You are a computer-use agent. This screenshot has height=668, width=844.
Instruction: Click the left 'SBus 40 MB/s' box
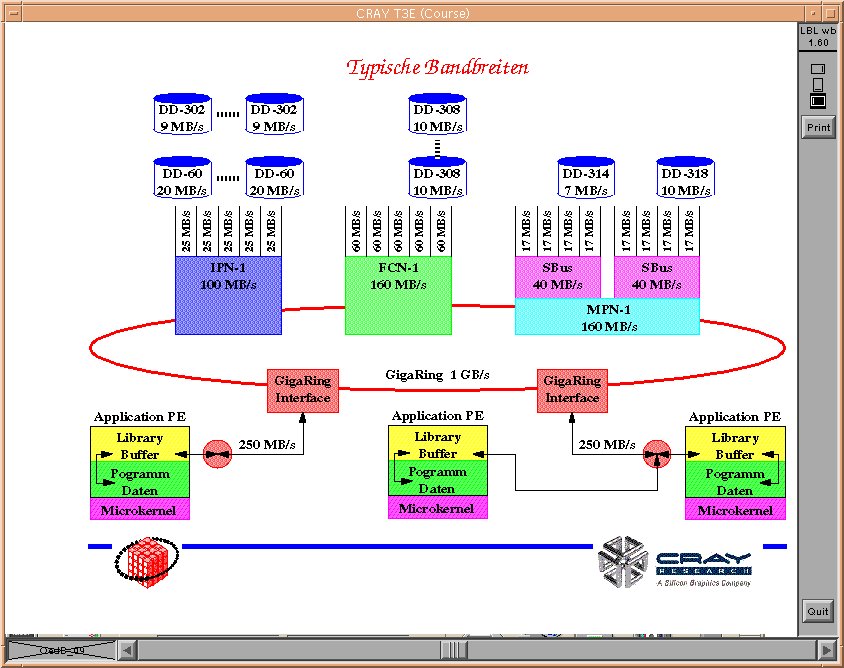coord(558,277)
